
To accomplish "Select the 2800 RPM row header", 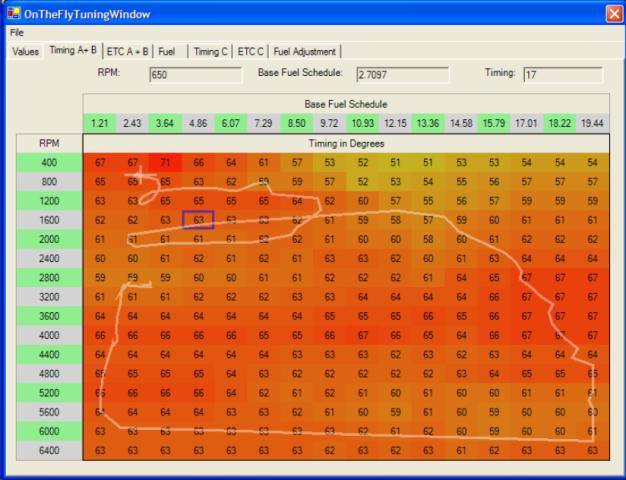I will click(x=50, y=277).
